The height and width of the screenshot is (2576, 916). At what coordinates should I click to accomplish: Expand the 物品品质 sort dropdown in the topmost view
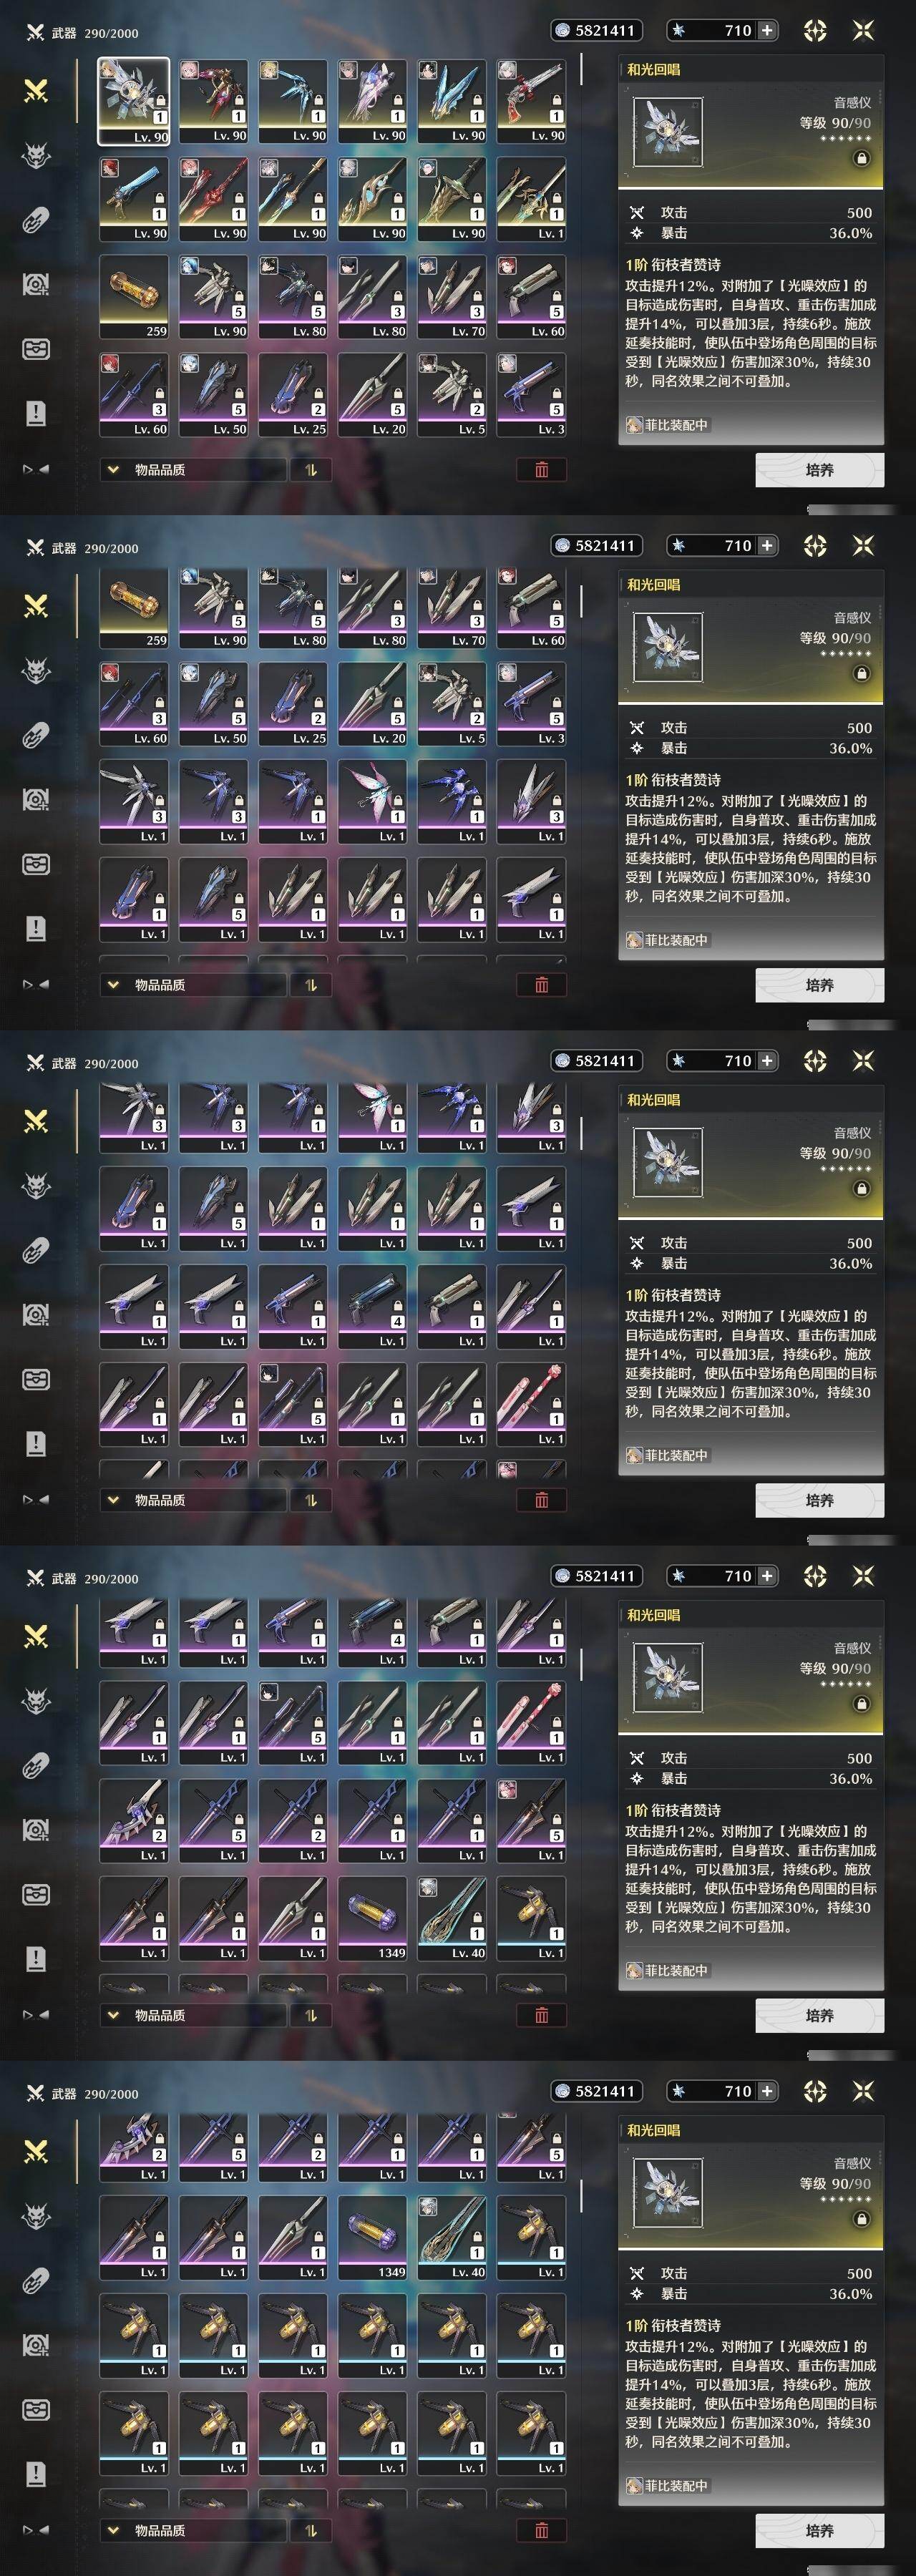(193, 469)
